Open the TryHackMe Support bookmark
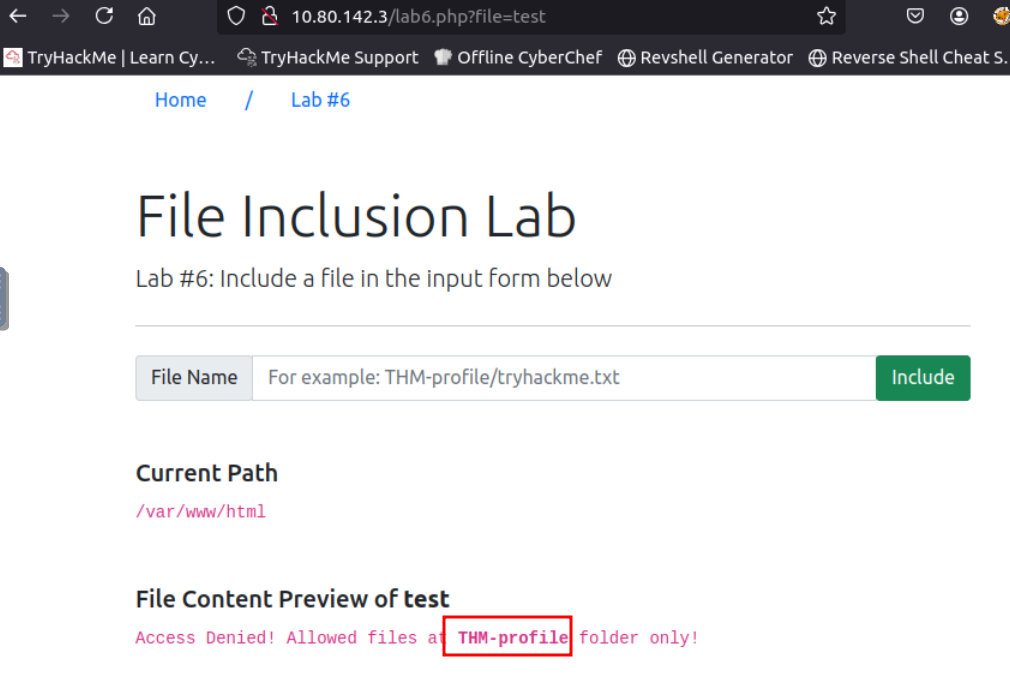The height and width of the screenshot is (682, 1010). click(x=328, y=57)
